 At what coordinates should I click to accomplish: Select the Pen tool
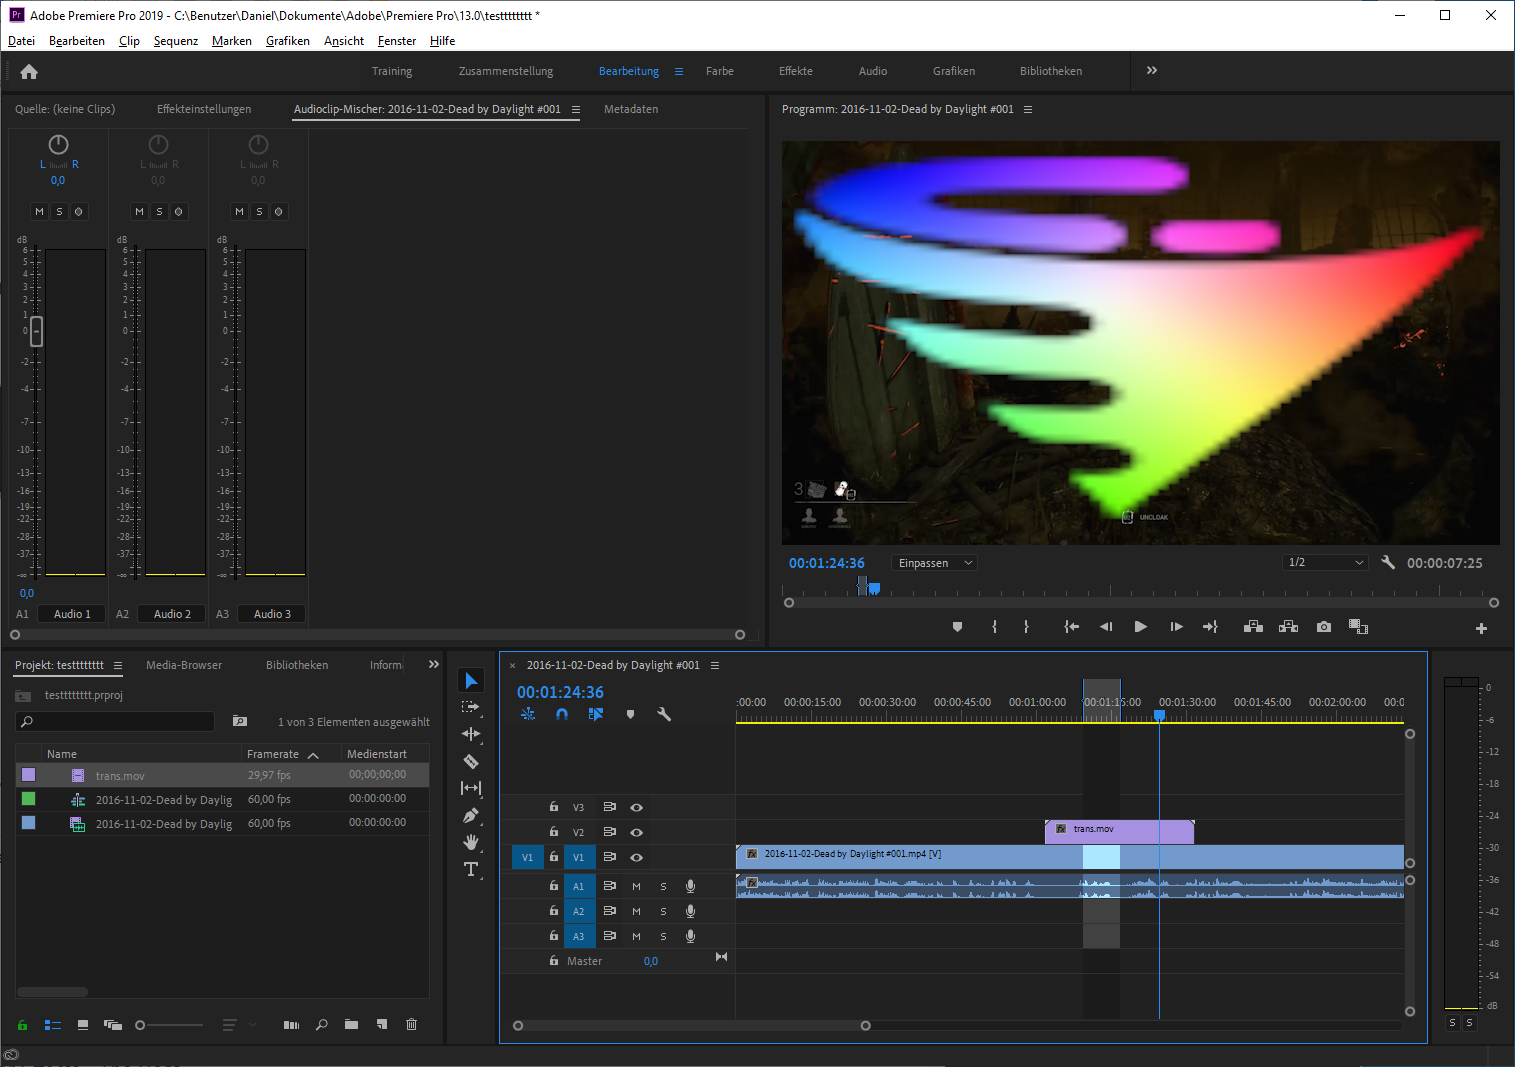pyautogui.click(x=471, y=816)
